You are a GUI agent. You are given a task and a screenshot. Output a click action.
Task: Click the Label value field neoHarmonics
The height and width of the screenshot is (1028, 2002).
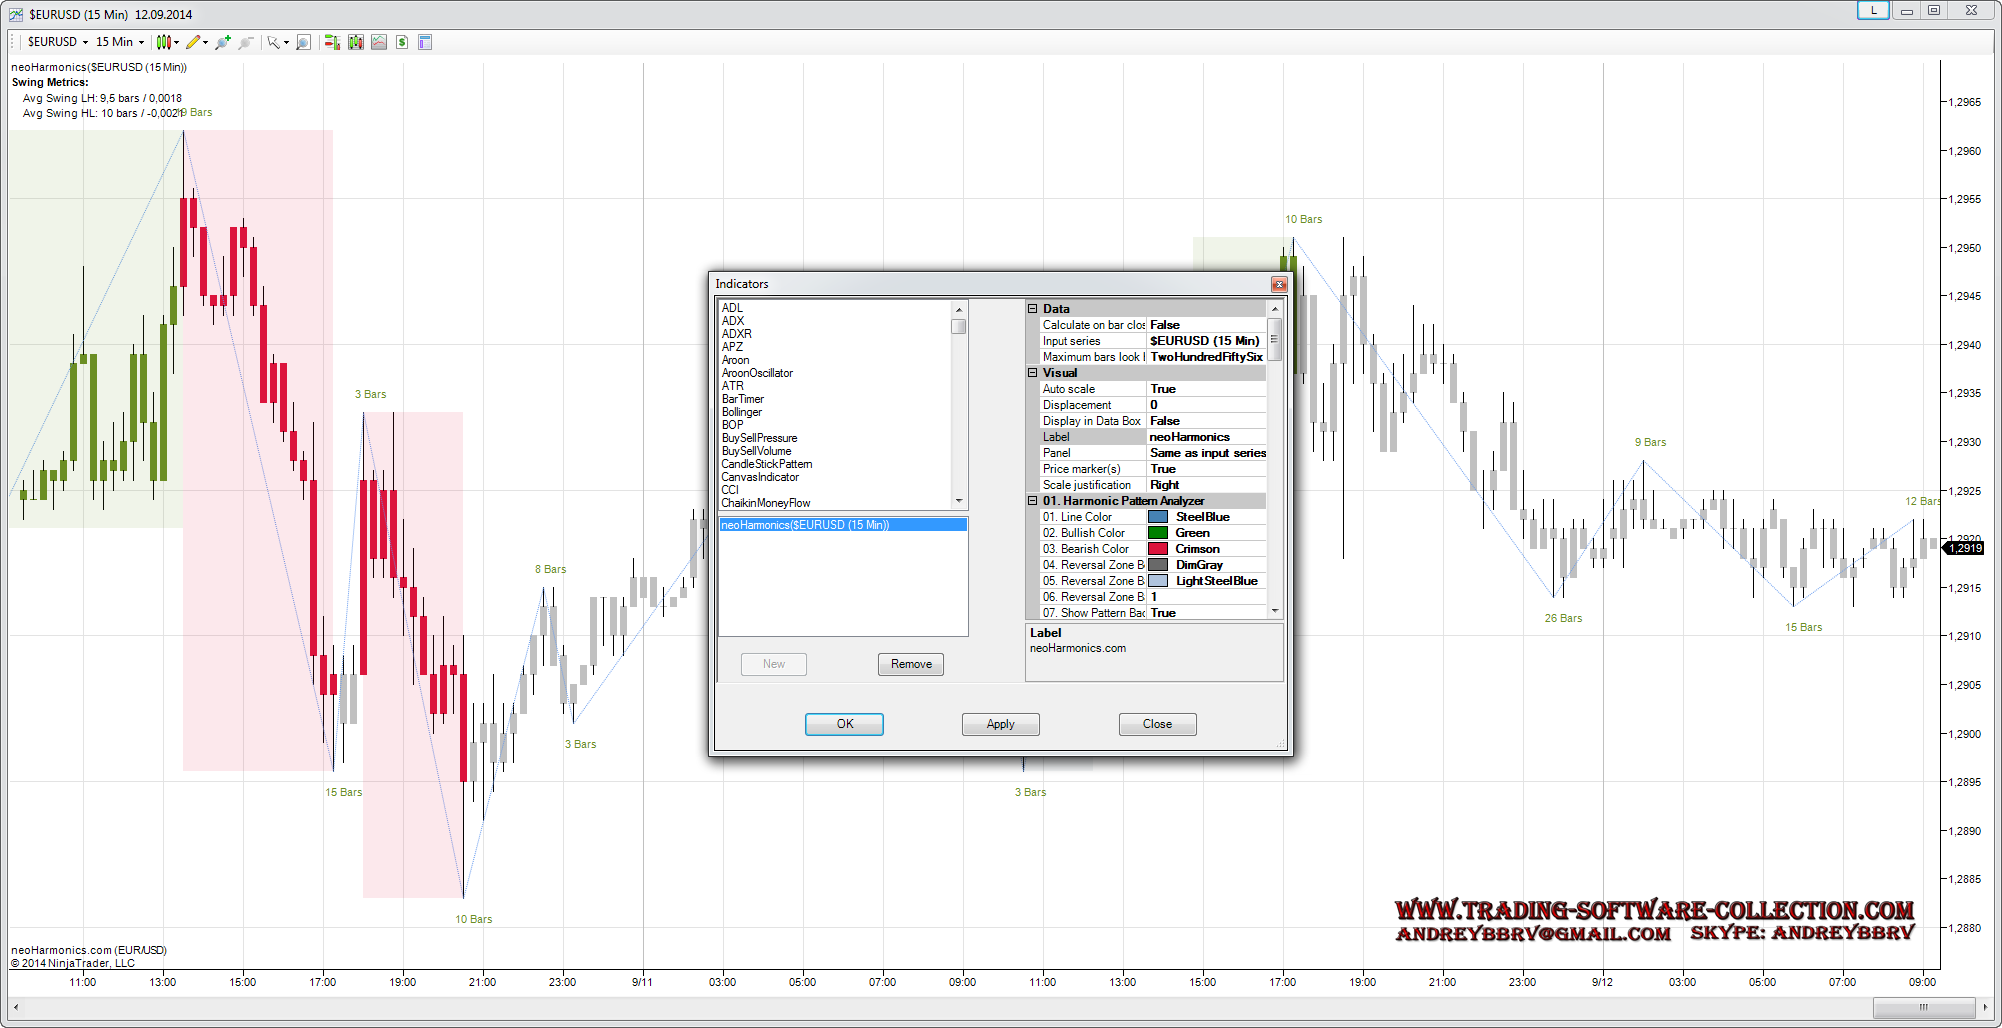[1205, 437]
